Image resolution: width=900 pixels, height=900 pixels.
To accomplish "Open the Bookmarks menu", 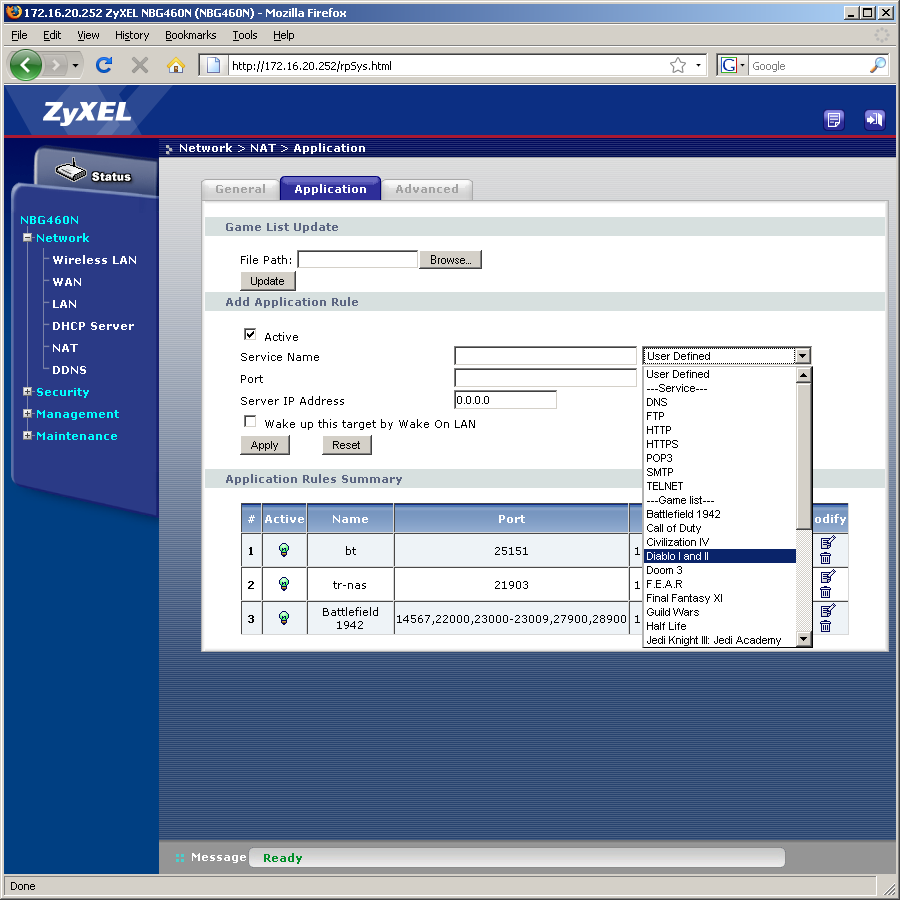I will click(191, 35).
